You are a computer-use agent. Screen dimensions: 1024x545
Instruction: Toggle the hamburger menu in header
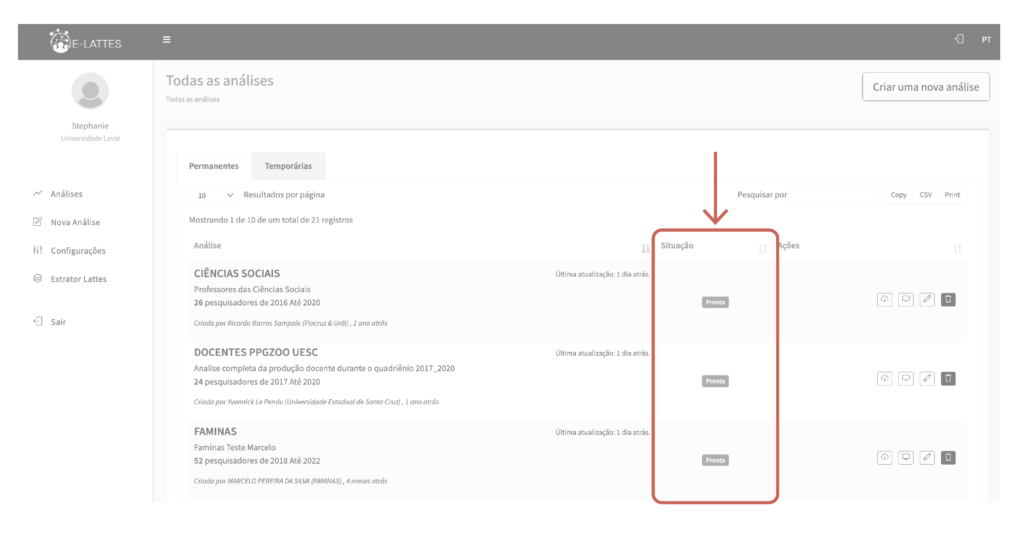tap(167, 40)
